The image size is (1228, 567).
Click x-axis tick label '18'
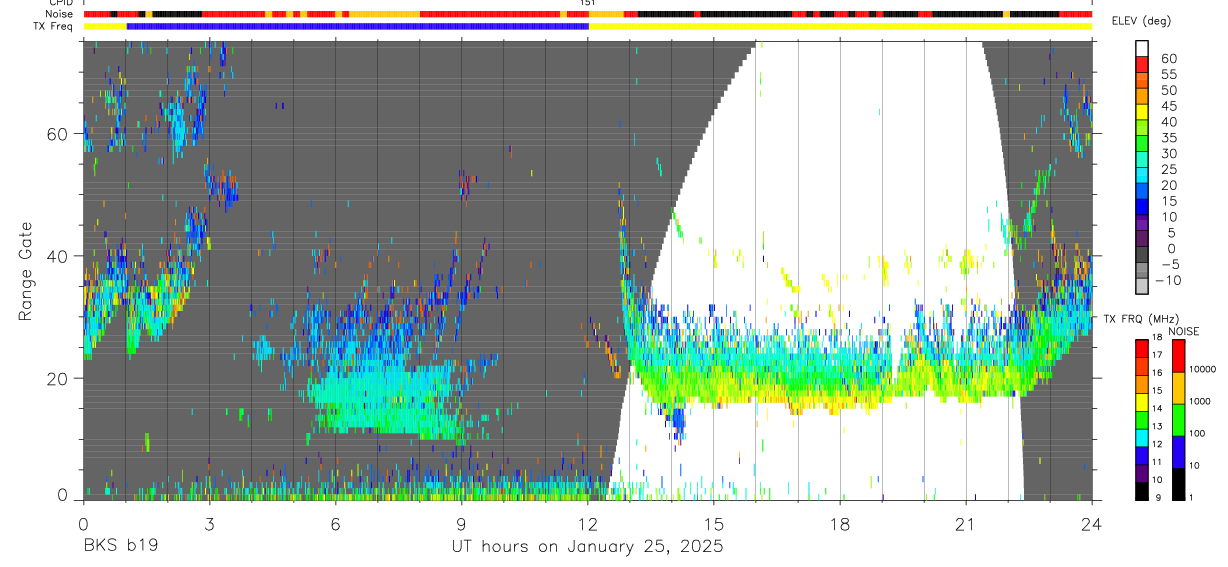[840, 524]
